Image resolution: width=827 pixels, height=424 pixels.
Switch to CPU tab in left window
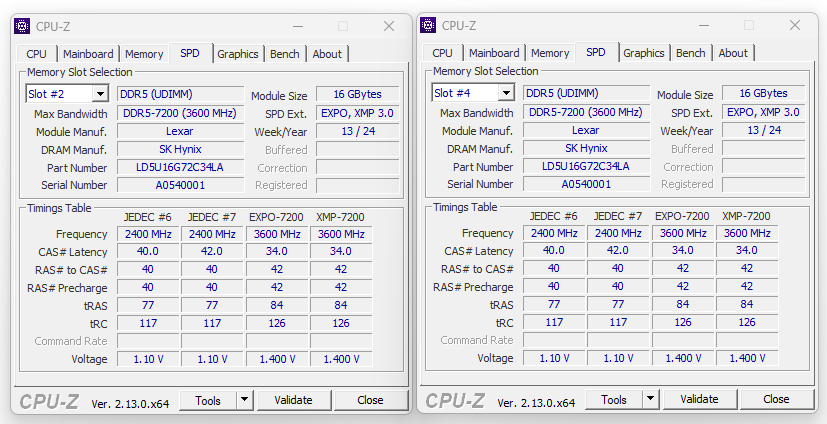pyautogui.click(x=36, y=54)
